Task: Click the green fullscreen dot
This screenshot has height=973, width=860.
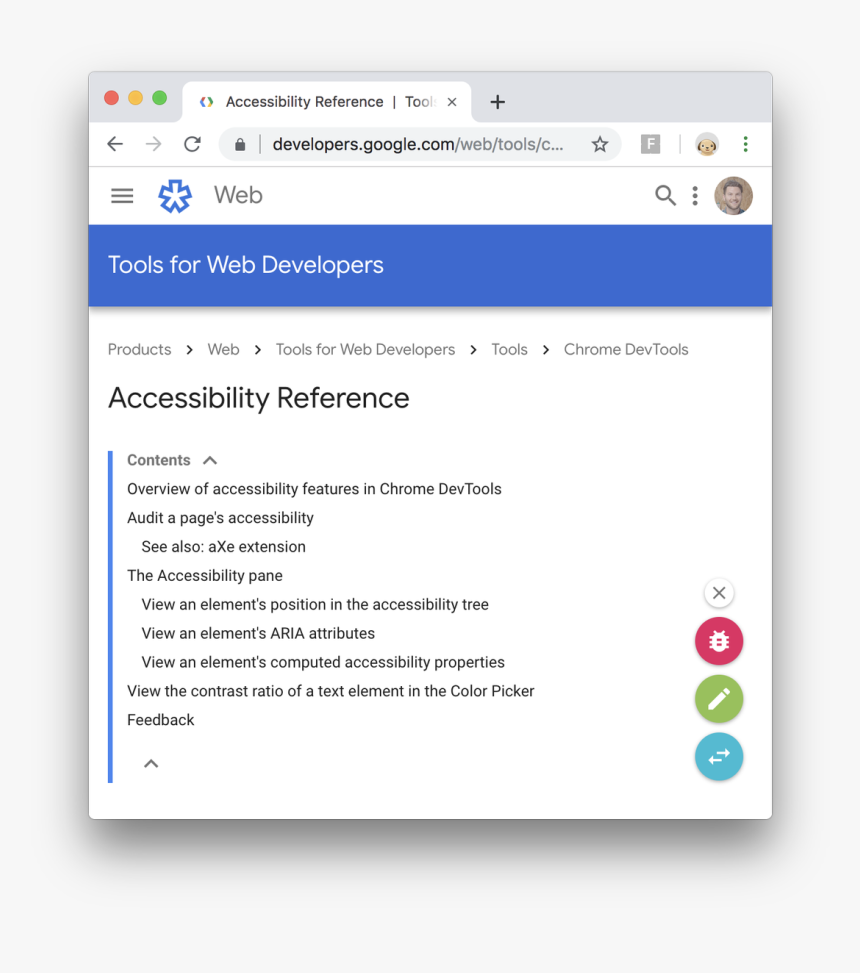Action: [159, 98]
